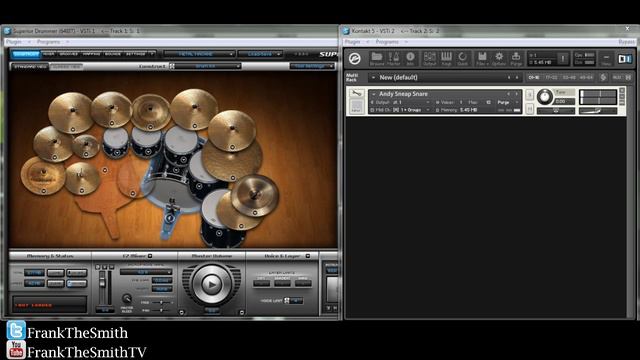The width and height of the screenshot is (640, 360).
Task: Click the Purge icon in Kontakt toolbar
Action: click(x=516, y=58)
